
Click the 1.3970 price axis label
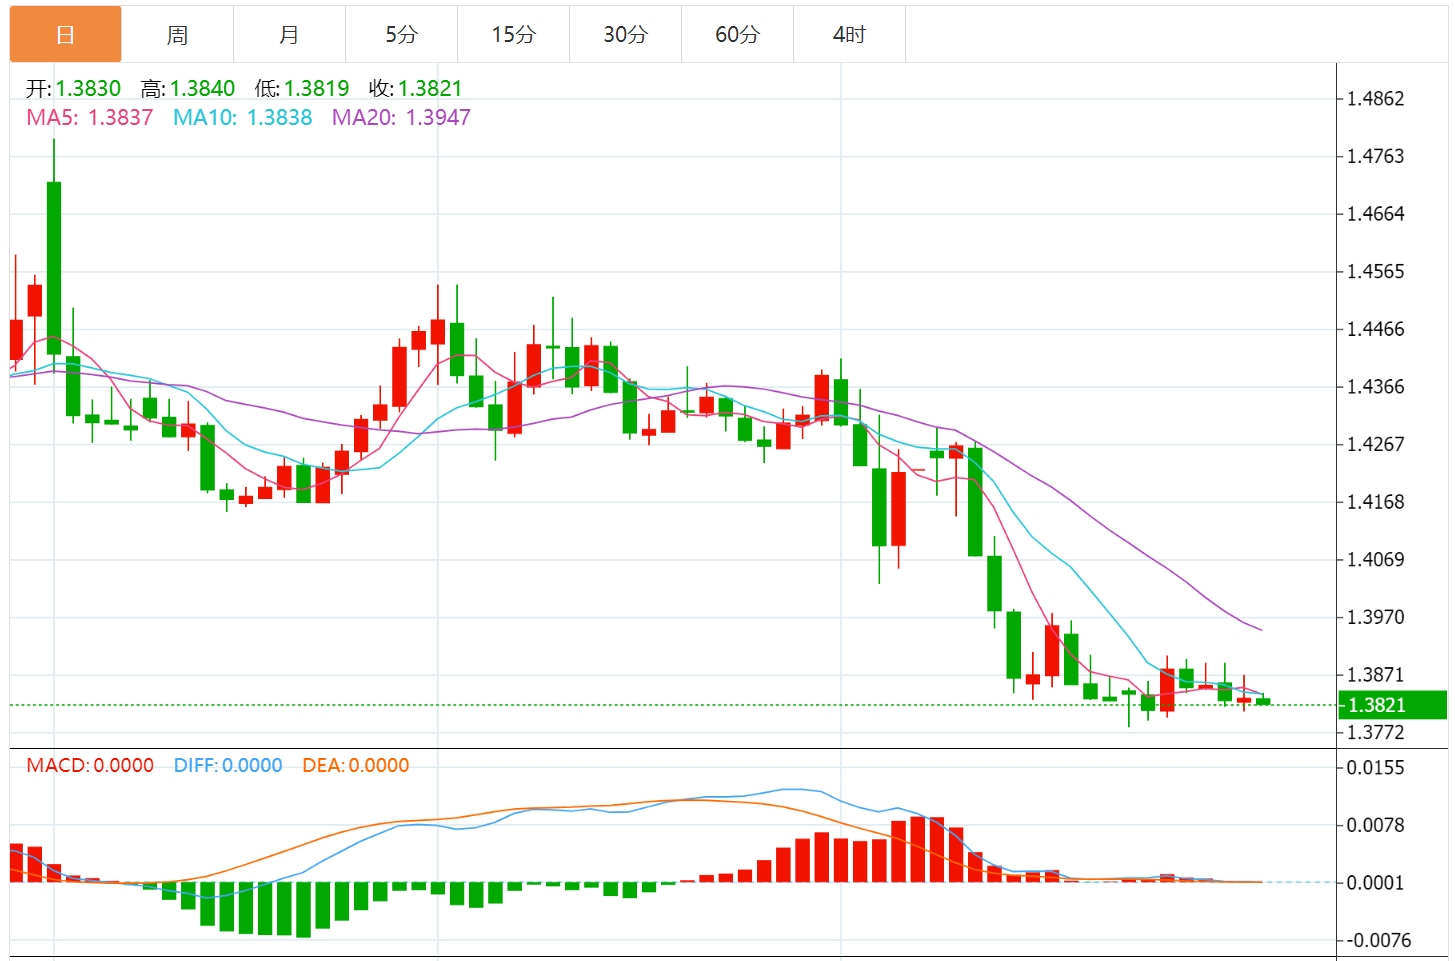[1376, 617]
